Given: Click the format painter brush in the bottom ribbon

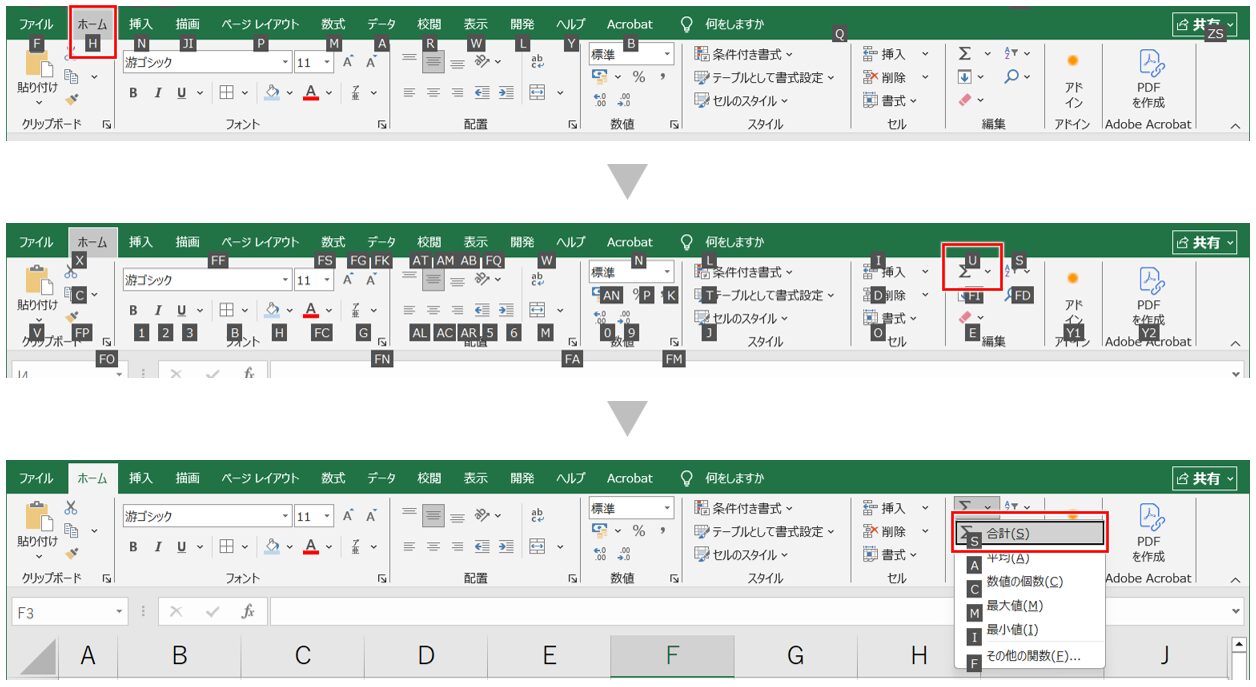Looking at the screenshot, I should [71, 552].
